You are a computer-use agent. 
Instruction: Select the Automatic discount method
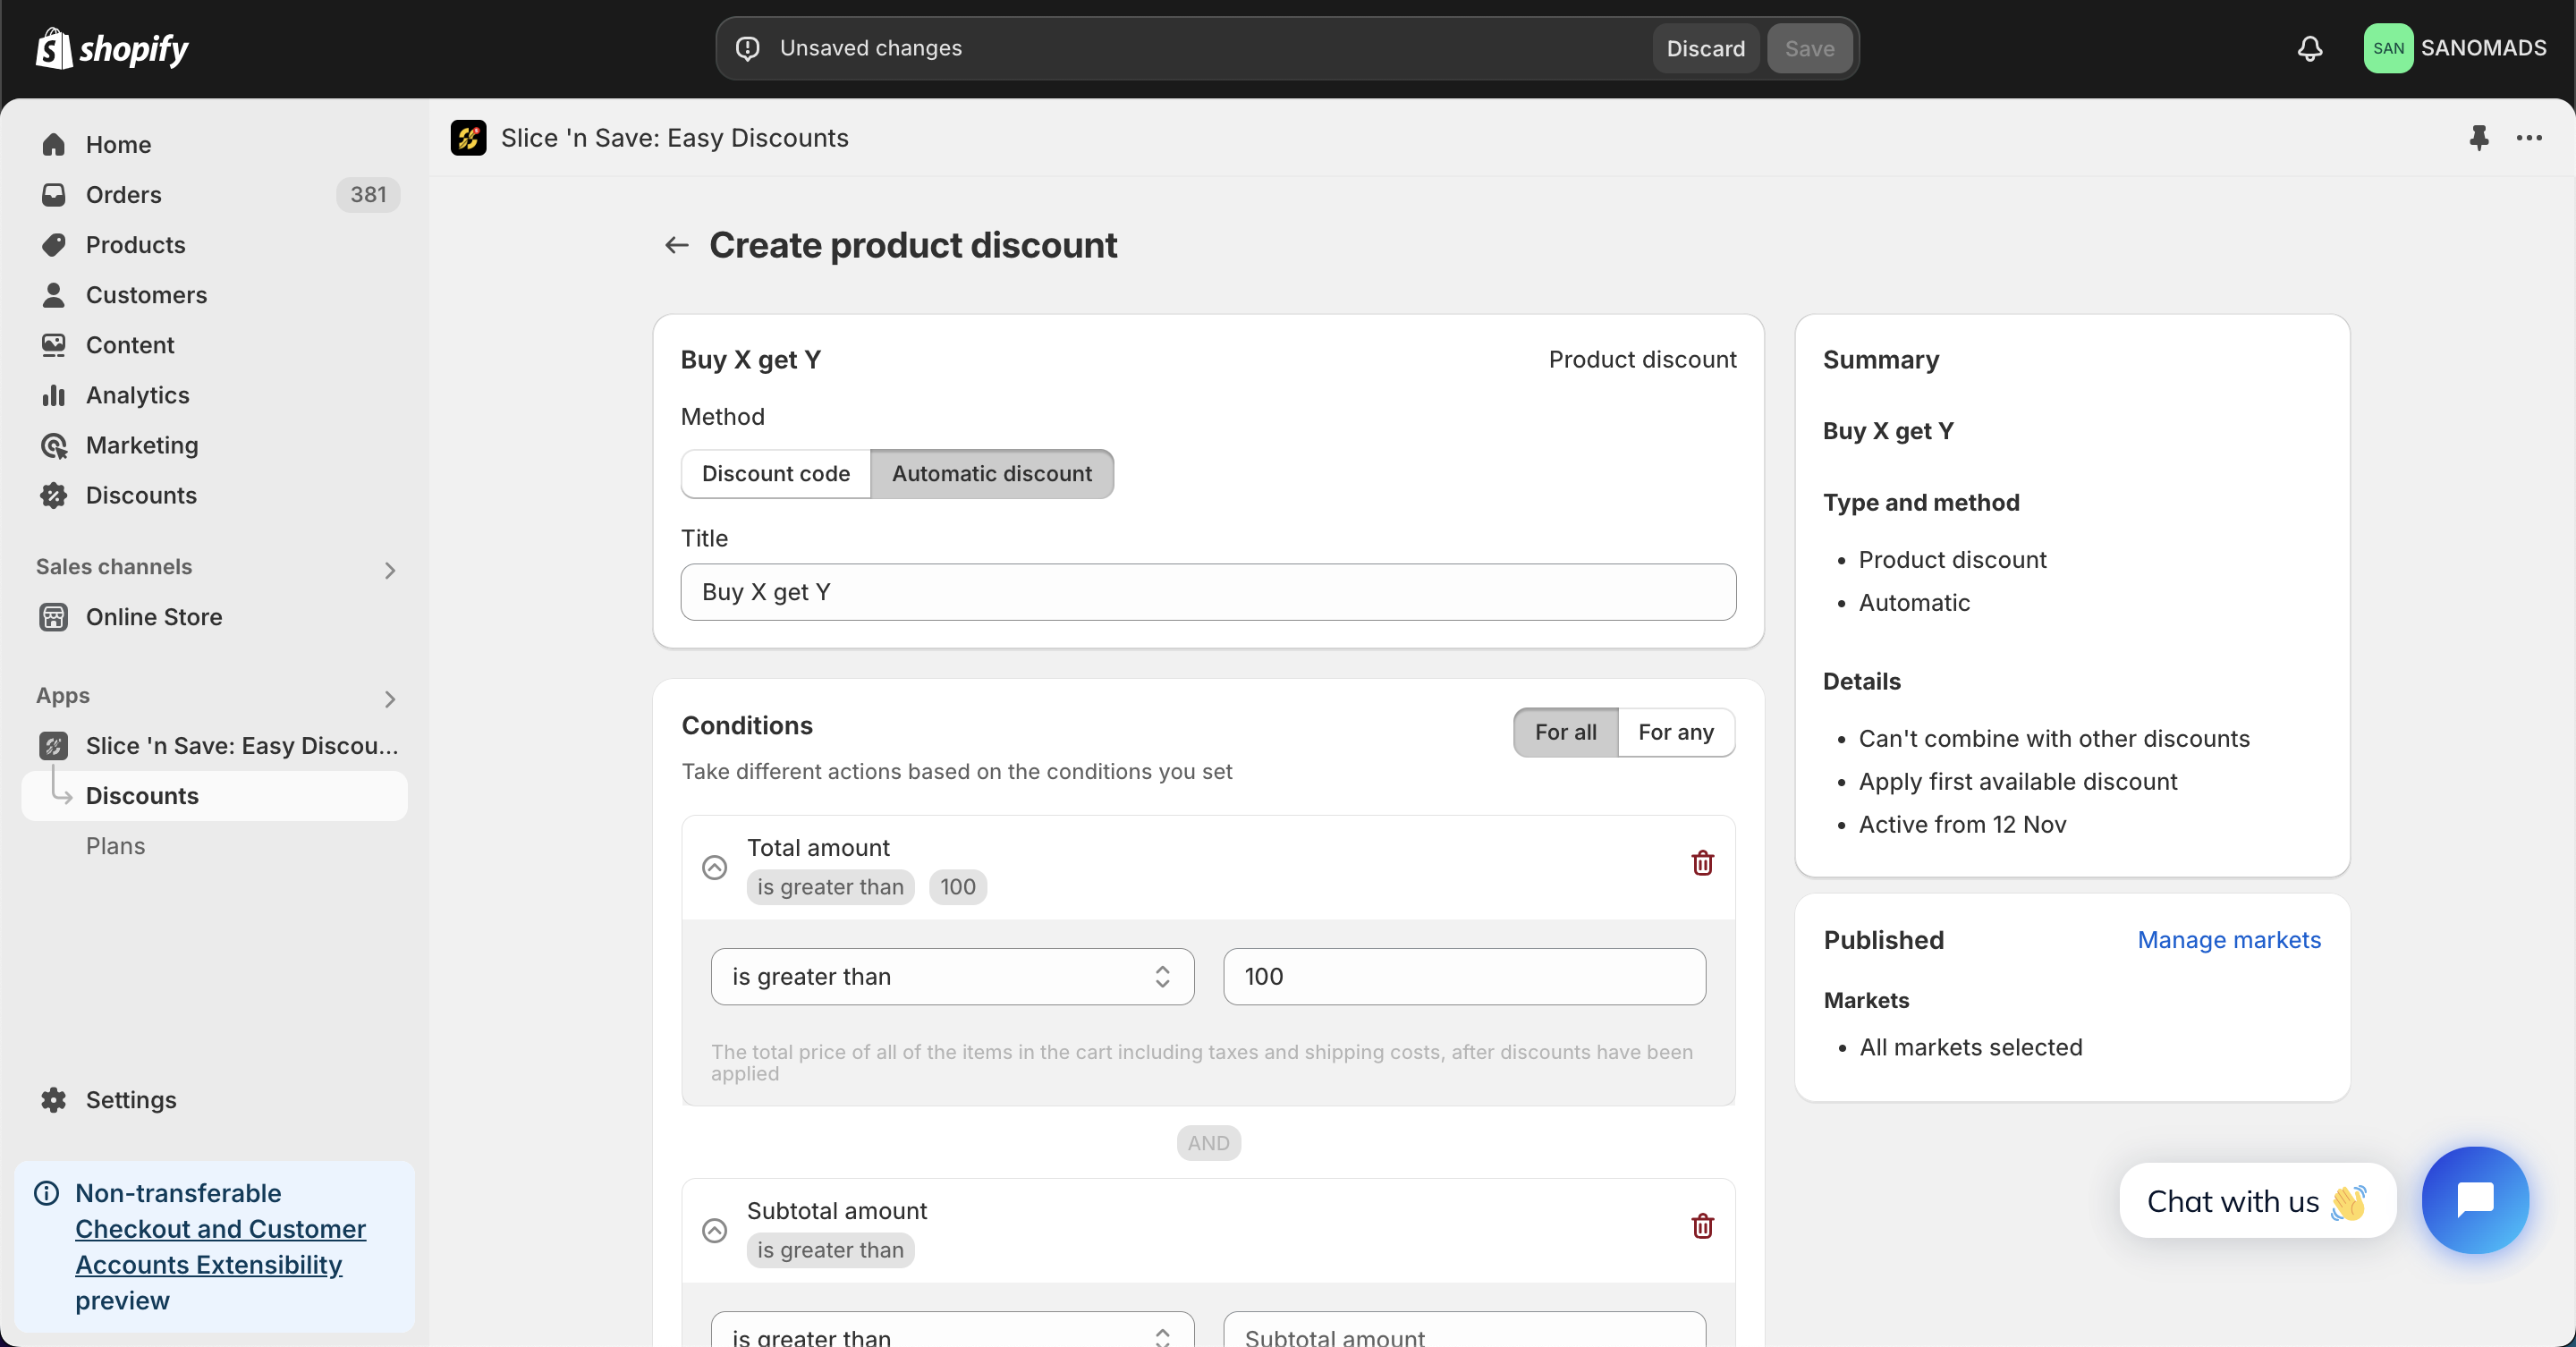click(992, 474)
